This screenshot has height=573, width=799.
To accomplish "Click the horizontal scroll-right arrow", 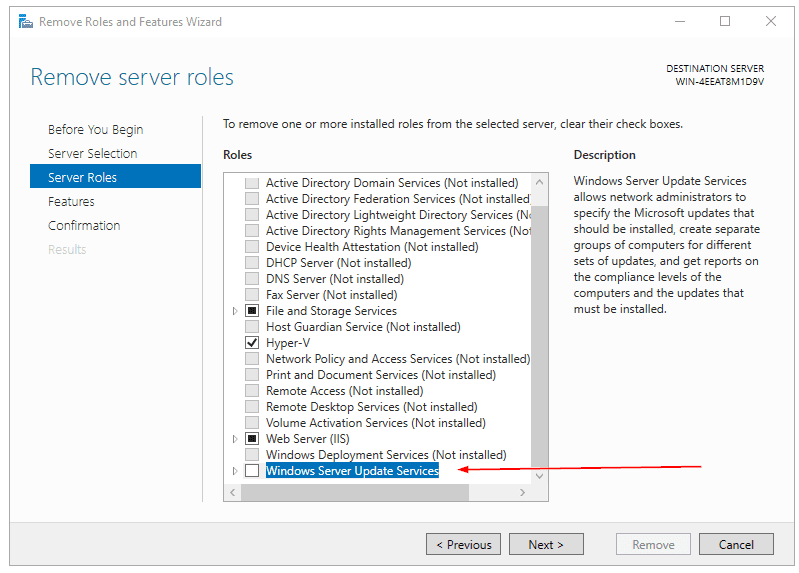I will [522, 492].
